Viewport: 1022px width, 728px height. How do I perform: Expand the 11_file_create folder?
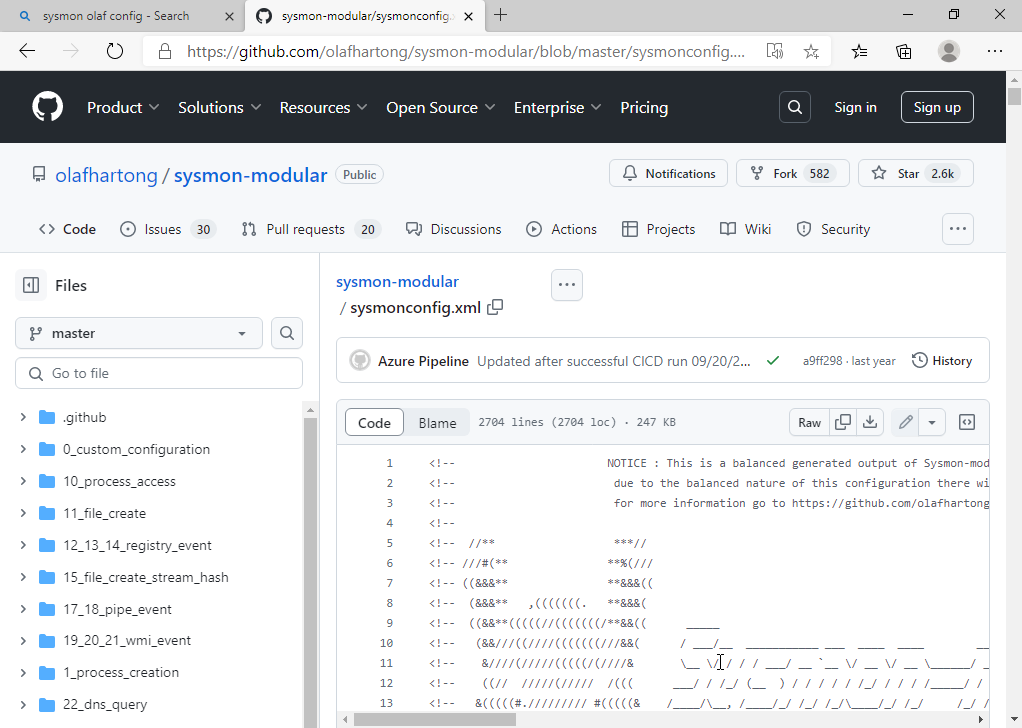[x=23, y=513]
